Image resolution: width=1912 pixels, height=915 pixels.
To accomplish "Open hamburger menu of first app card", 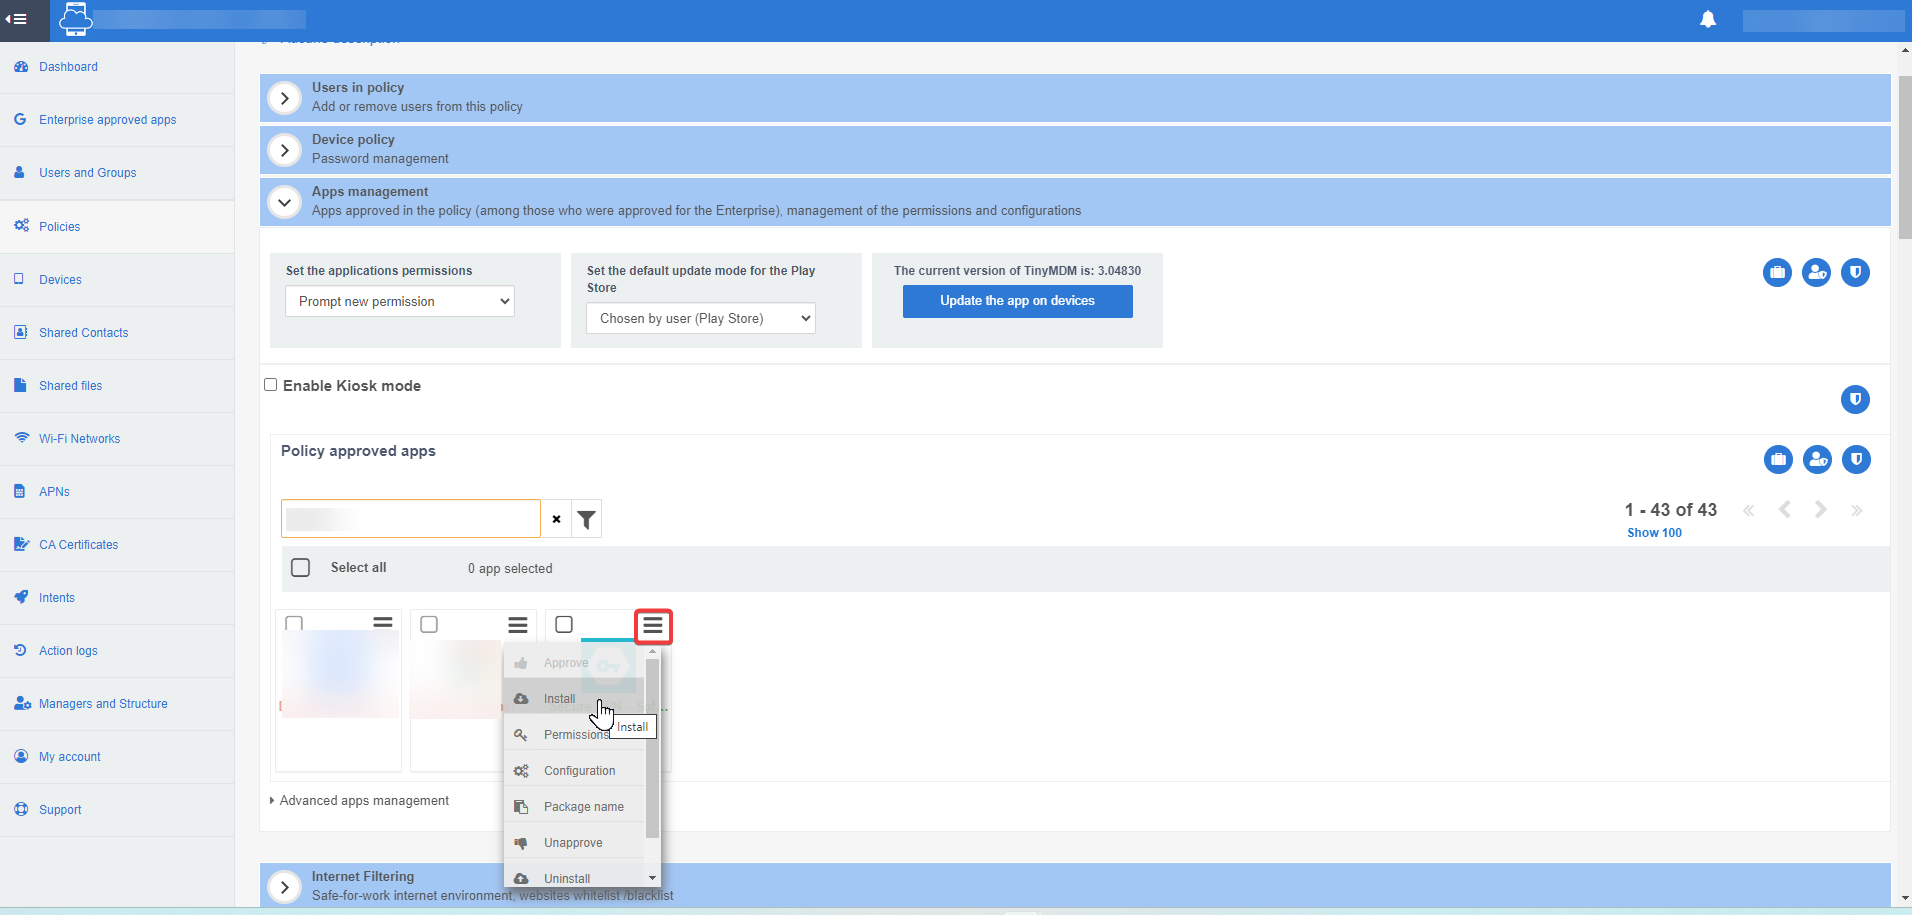I will (383, 622).
